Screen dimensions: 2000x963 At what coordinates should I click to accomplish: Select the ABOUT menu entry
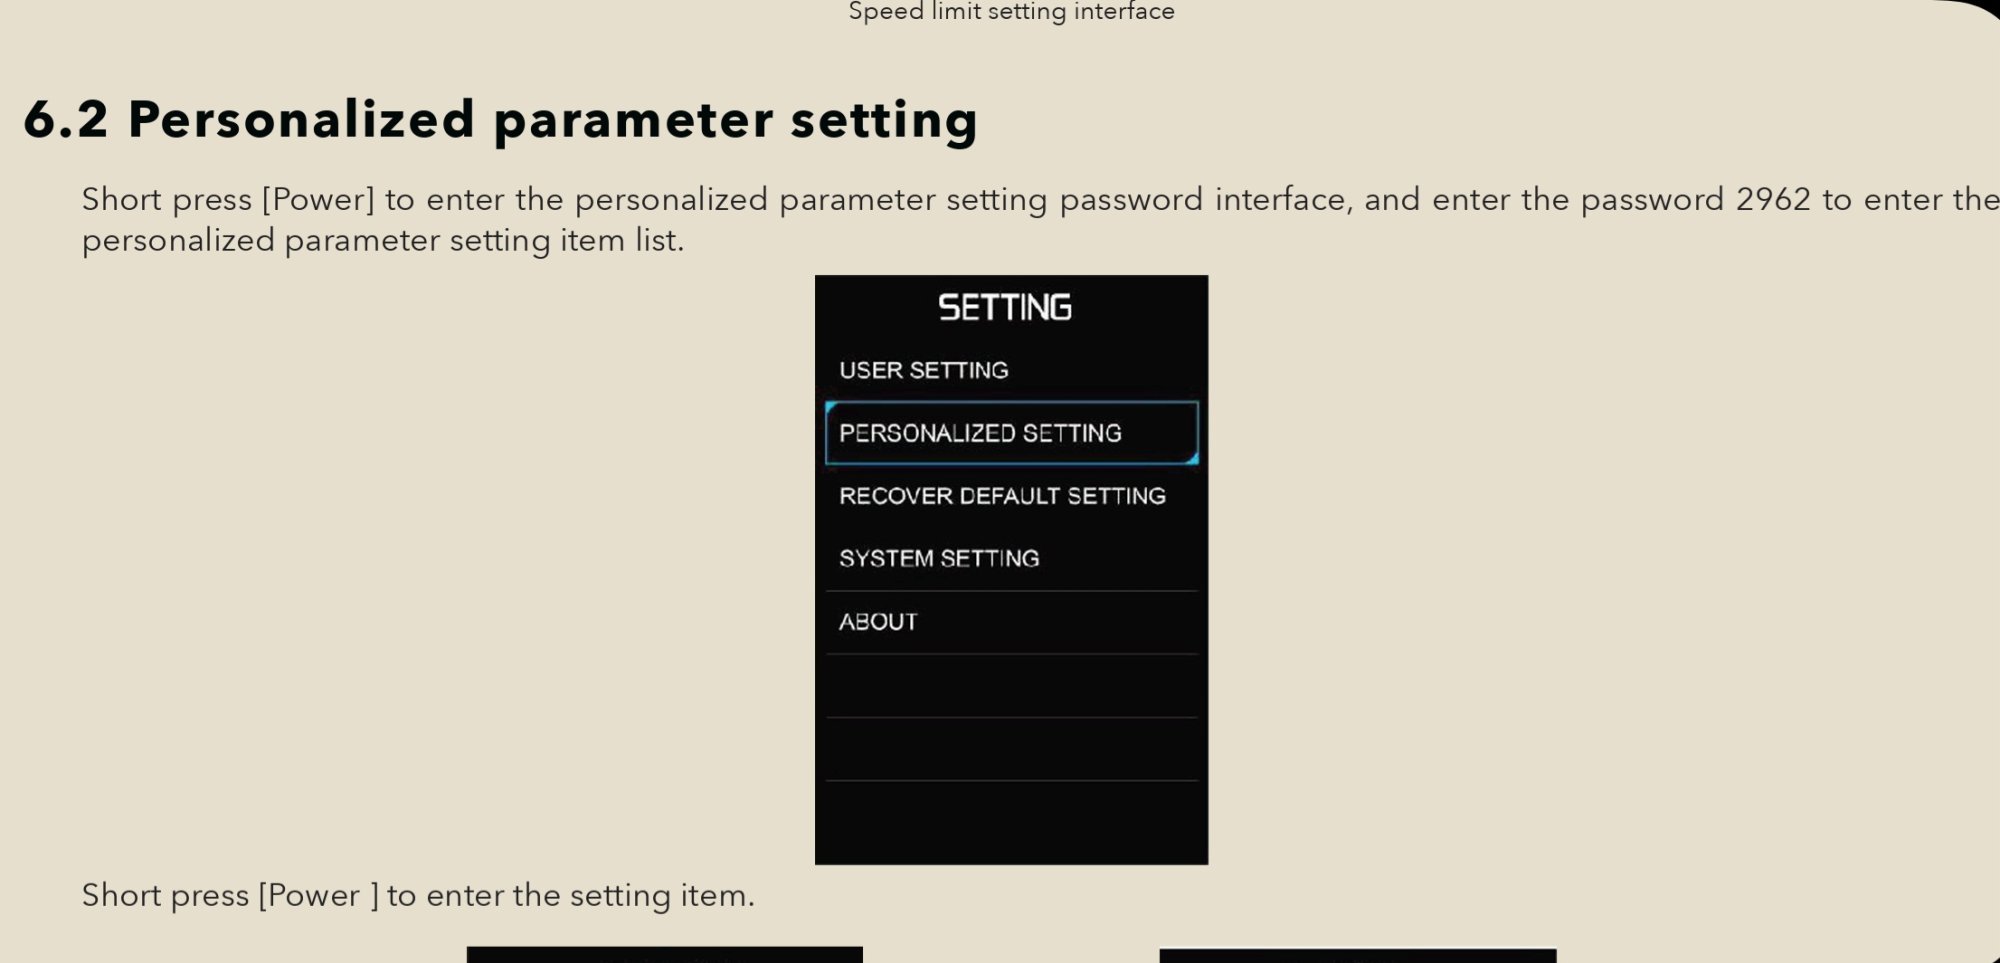(878, 622)
